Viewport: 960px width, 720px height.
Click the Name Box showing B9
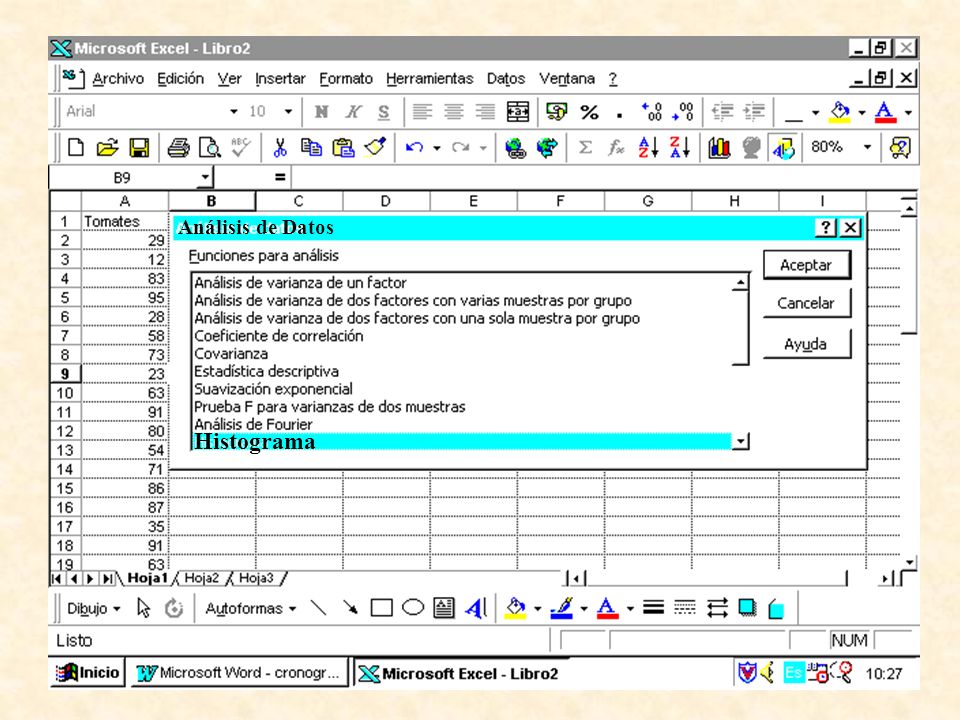[122, 178]
